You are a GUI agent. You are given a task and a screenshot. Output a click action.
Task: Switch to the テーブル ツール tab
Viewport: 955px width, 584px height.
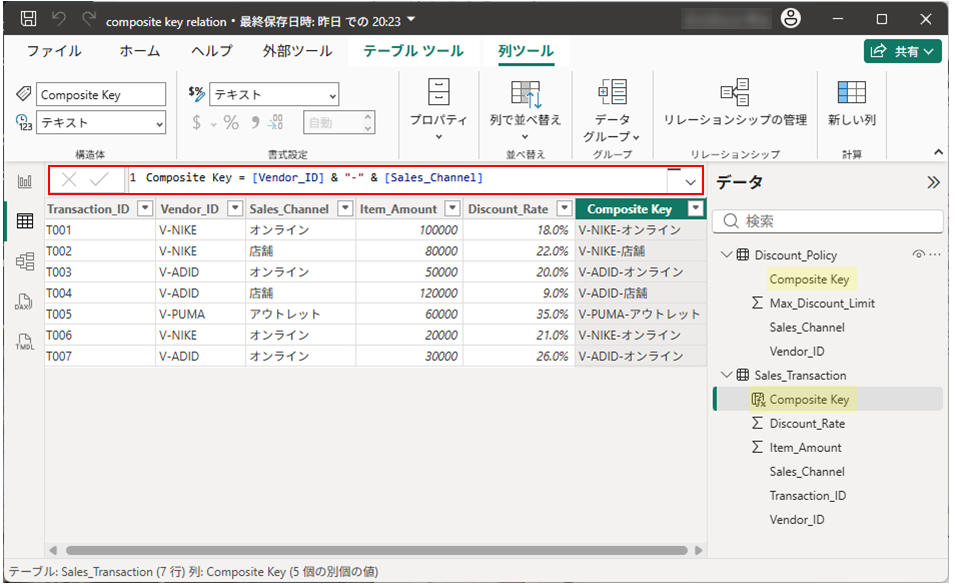413,51
